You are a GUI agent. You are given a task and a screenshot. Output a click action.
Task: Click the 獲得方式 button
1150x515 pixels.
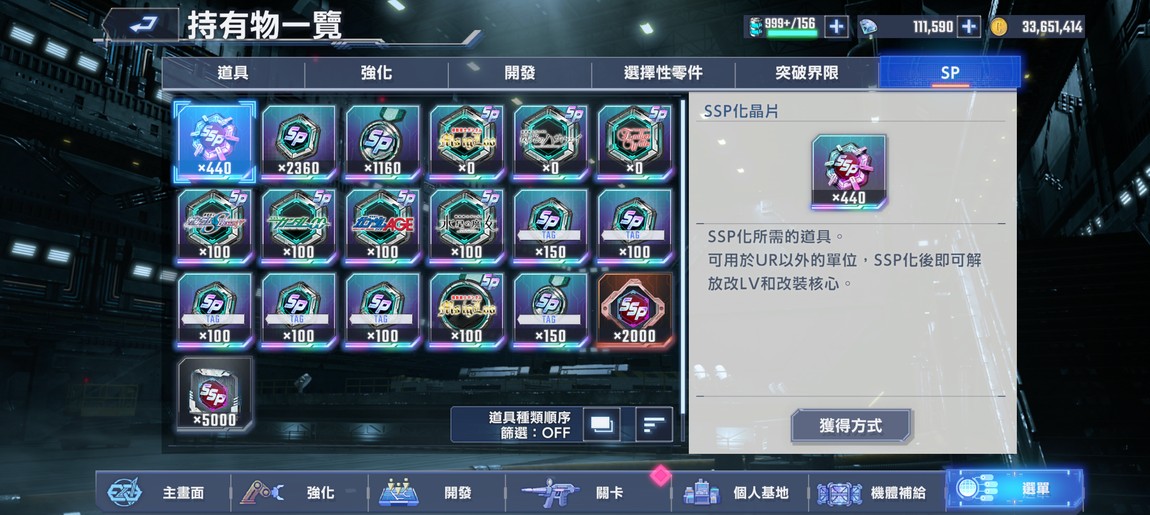tap(851, 425)
